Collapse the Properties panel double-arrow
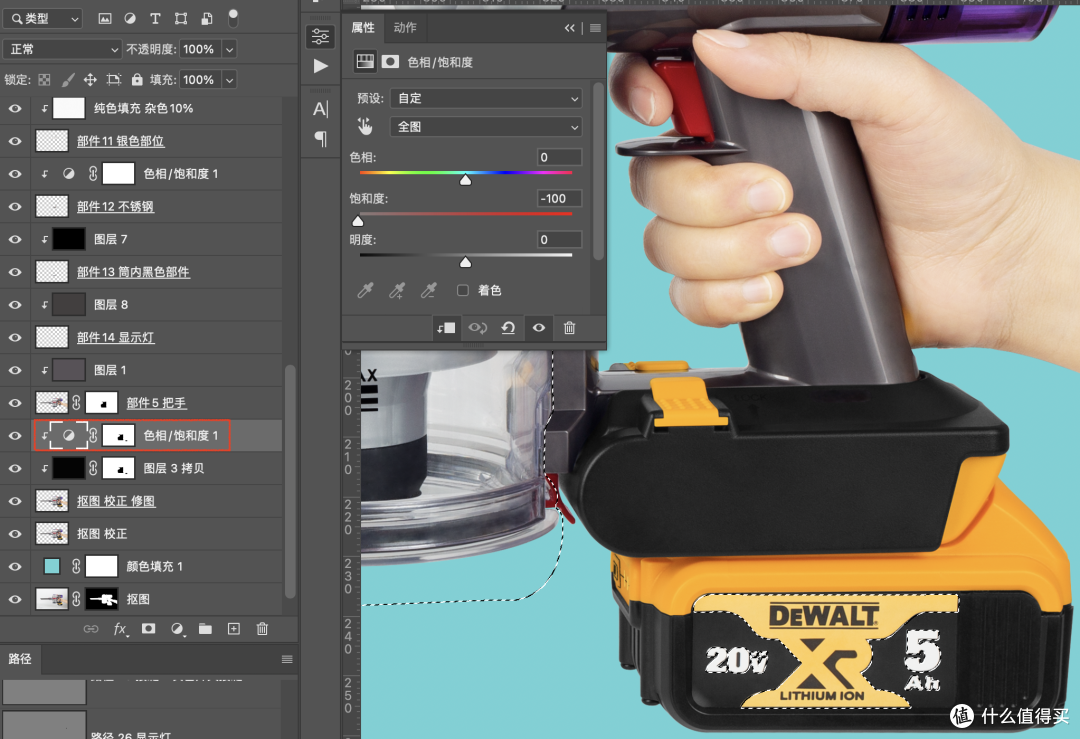The image size is (1080, 739). pos(570,28)
